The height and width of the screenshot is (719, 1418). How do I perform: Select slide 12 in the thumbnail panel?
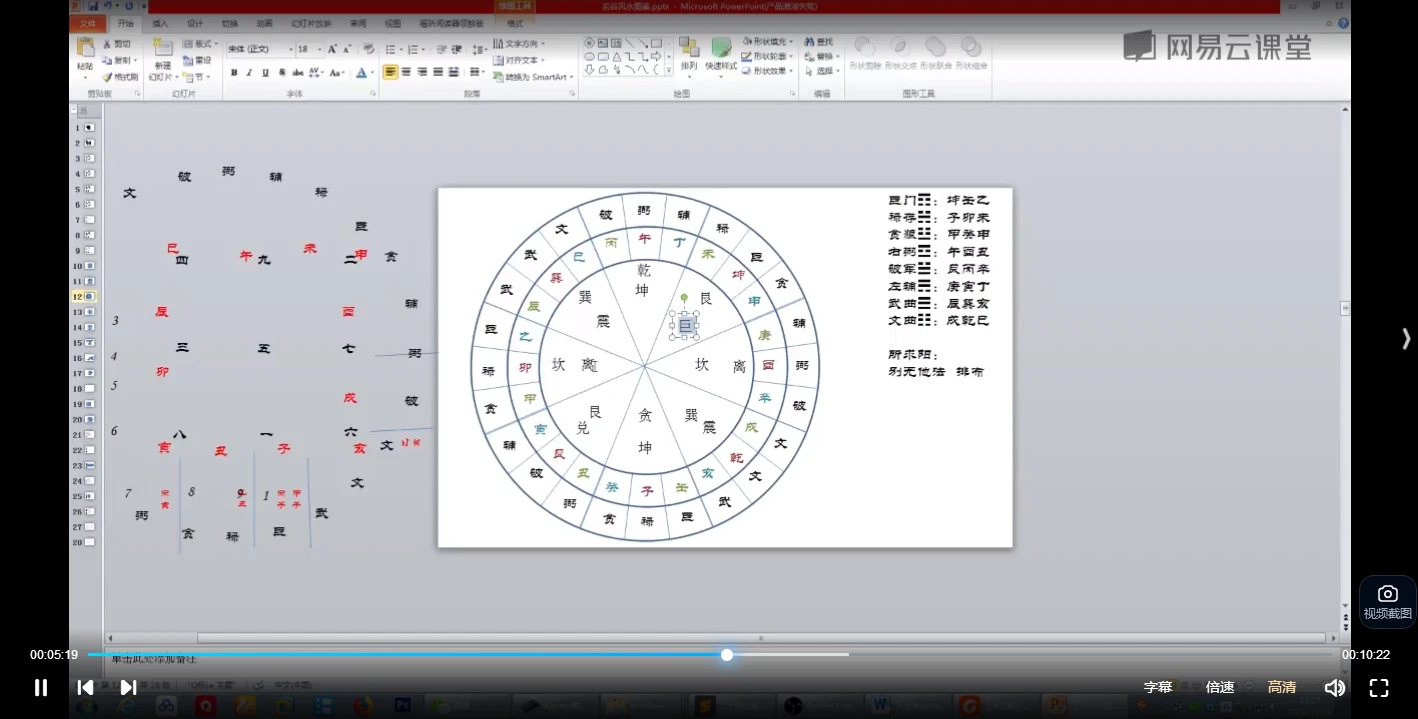pos(86,296)
